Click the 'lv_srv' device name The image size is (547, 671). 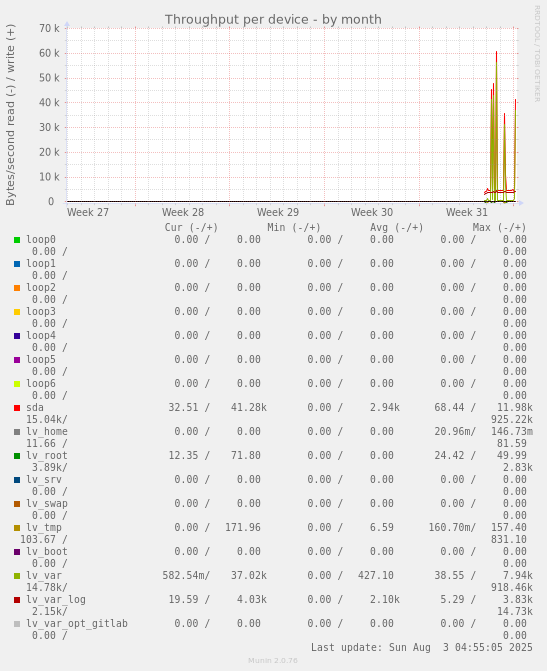(44, 480)
